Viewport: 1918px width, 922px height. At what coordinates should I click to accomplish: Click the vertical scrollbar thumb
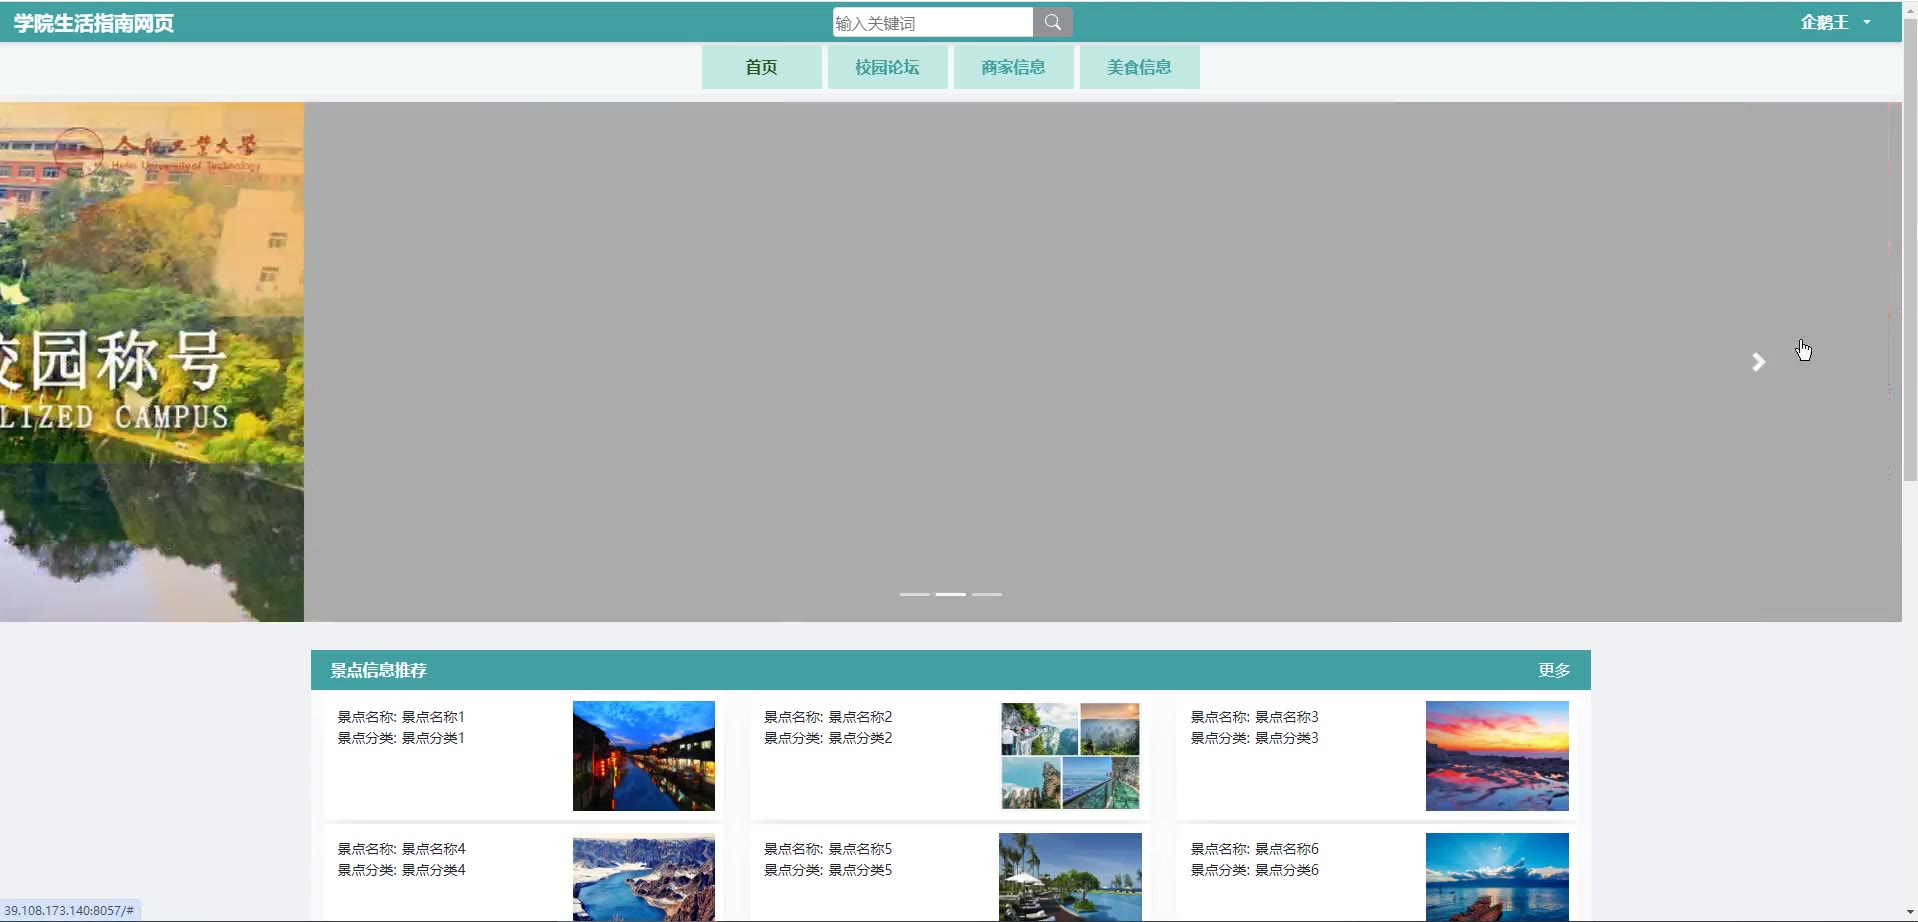click(1910, 250)
